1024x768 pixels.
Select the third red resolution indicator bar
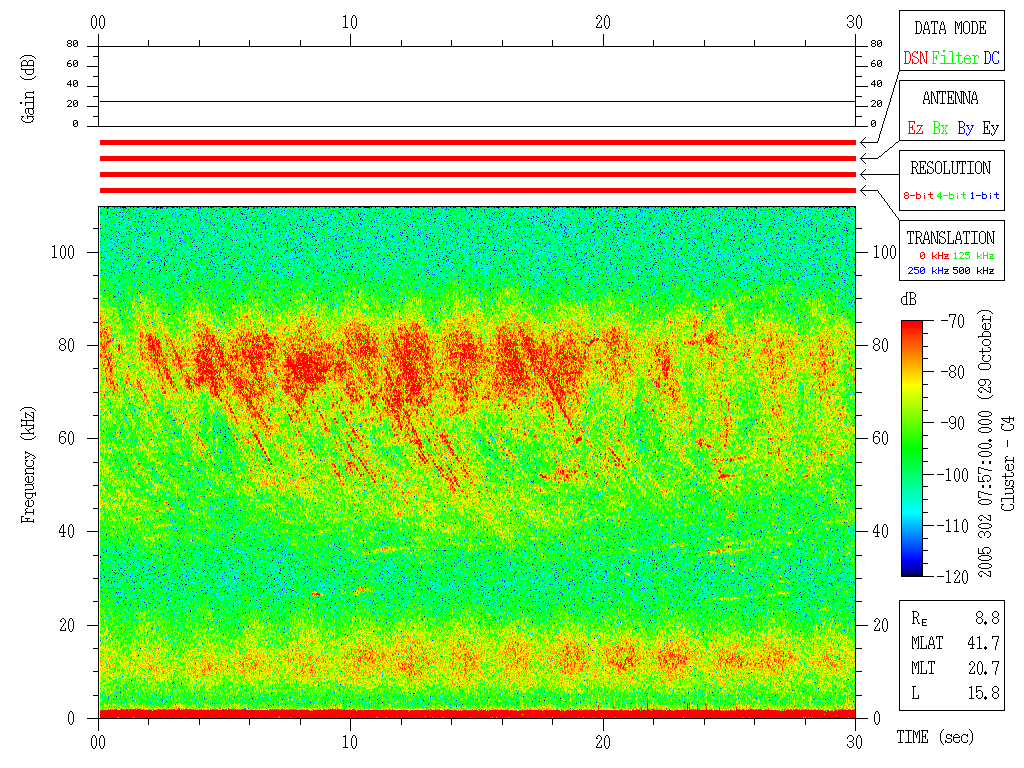click(477, 175)
